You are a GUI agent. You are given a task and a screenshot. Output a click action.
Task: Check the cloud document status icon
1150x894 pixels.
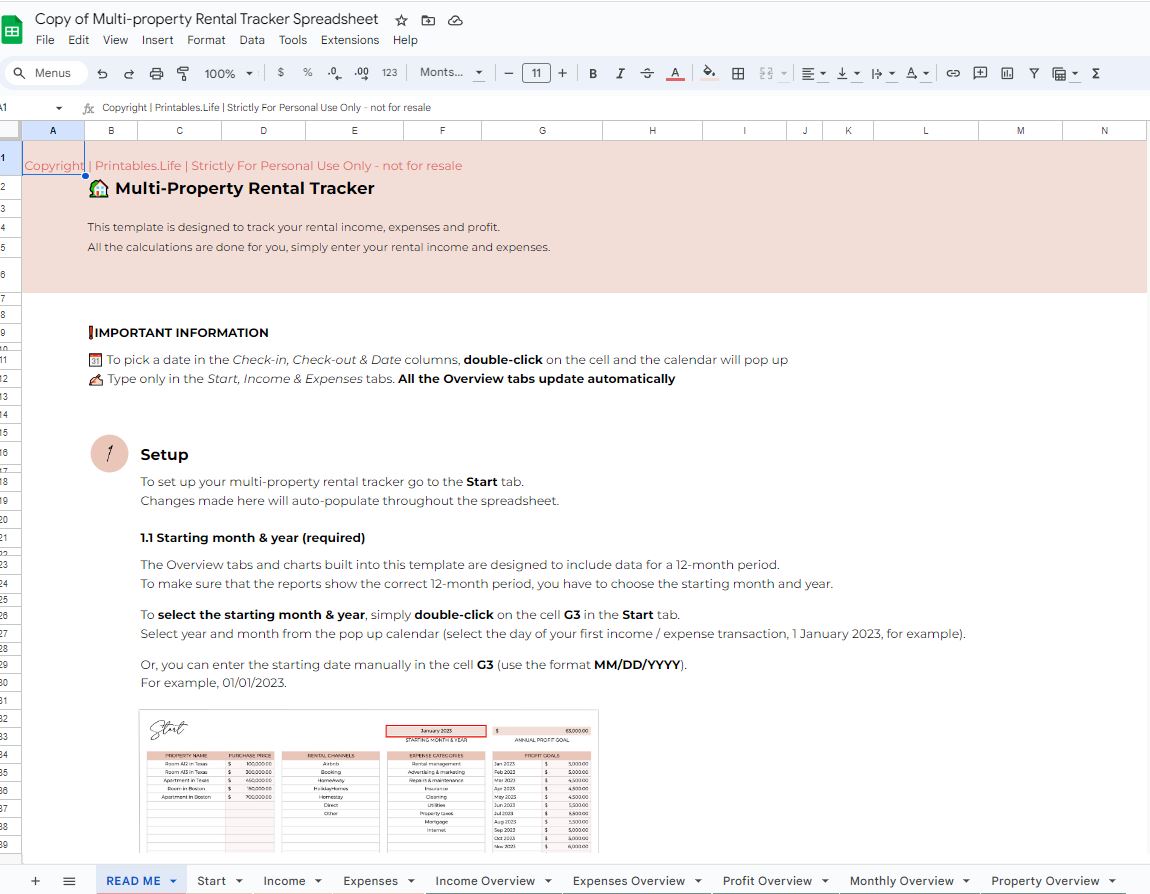[x=455, y=21]
